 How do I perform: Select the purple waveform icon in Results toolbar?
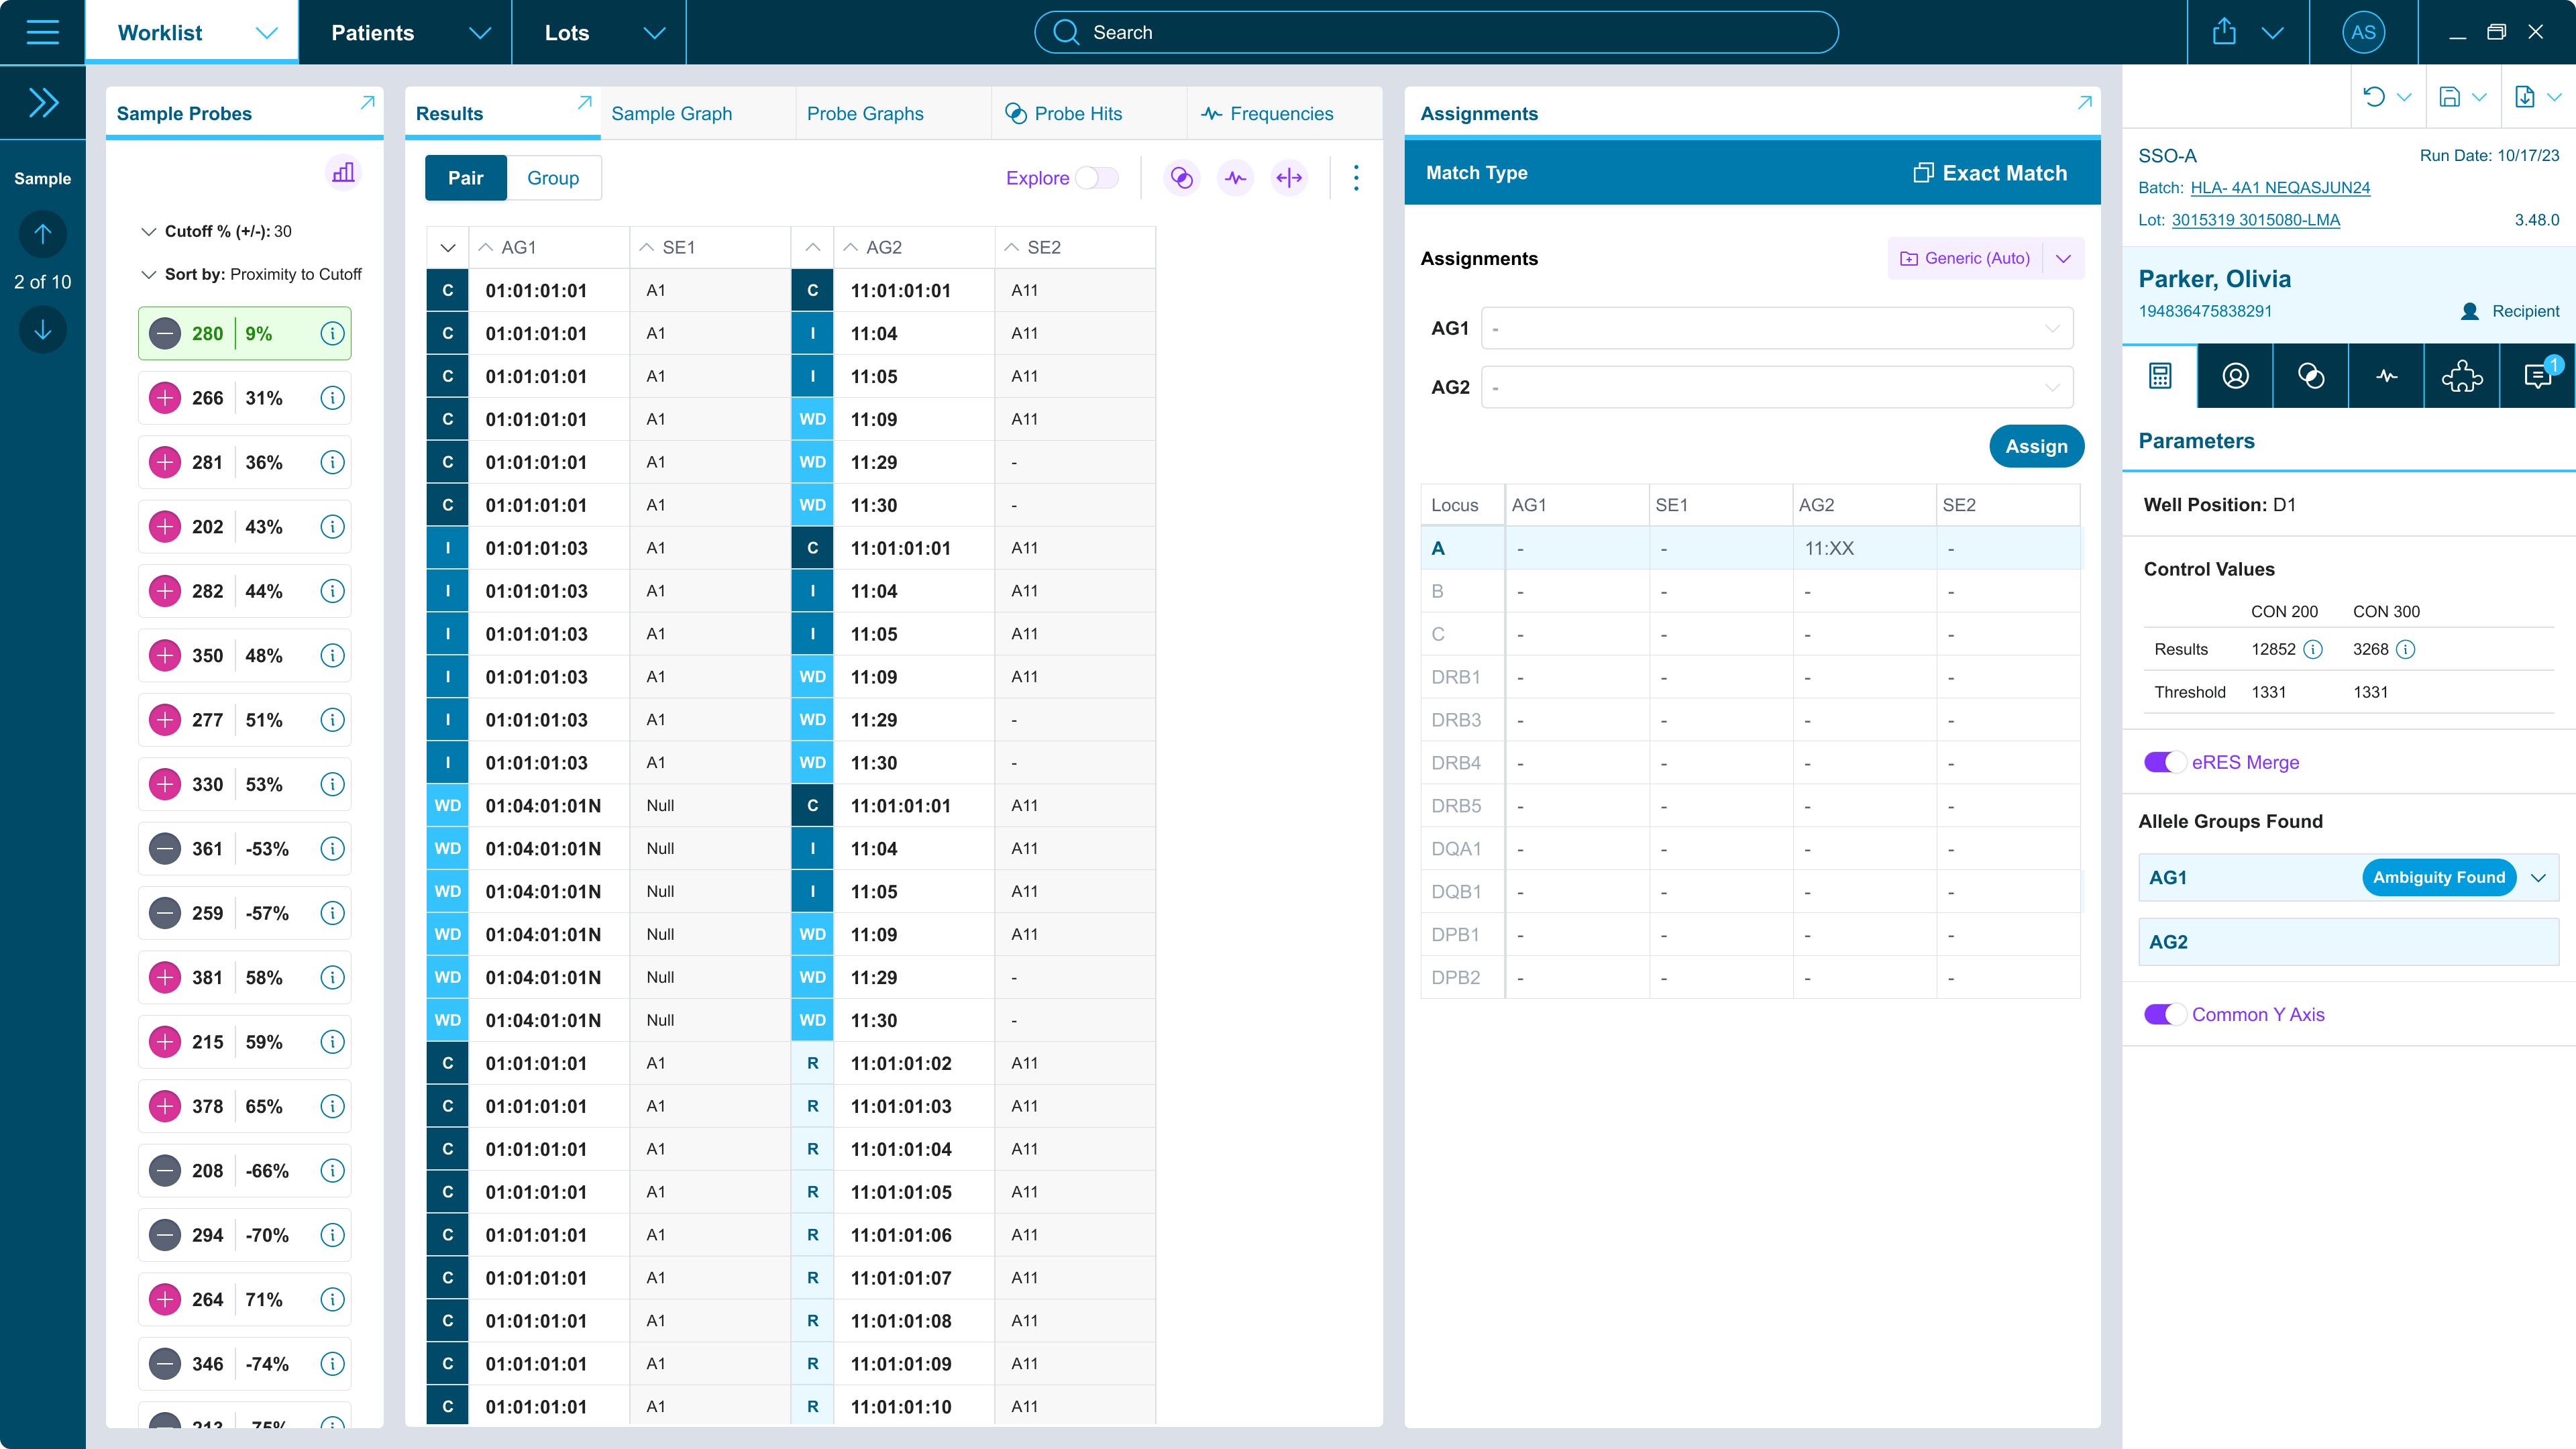point(1235,178)
